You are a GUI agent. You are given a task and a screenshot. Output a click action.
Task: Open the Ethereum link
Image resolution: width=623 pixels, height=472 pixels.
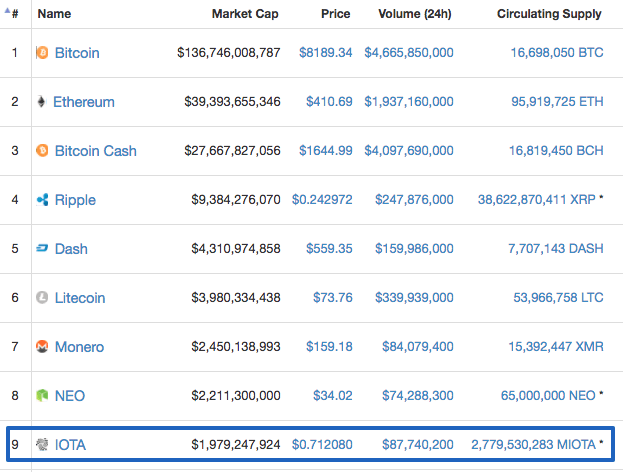pos(84,102)
